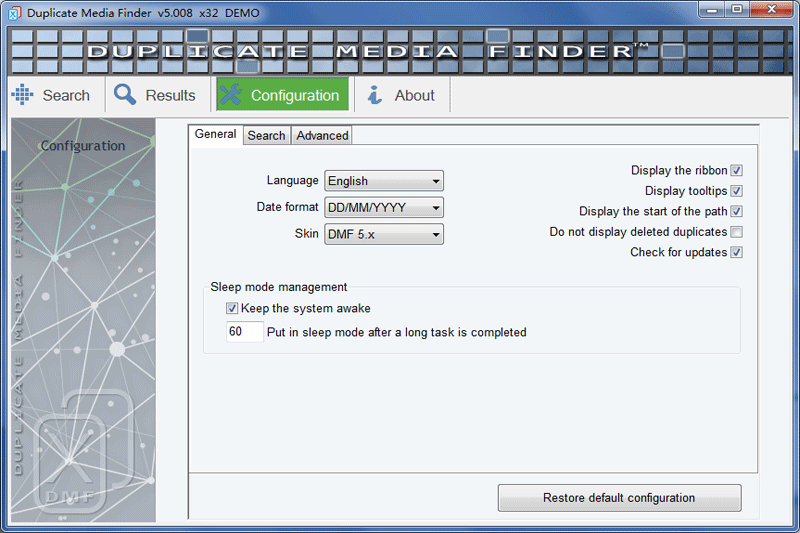Select the Configuration section
The width and height of the screenshot is (800, 533).
click(283, 94)
